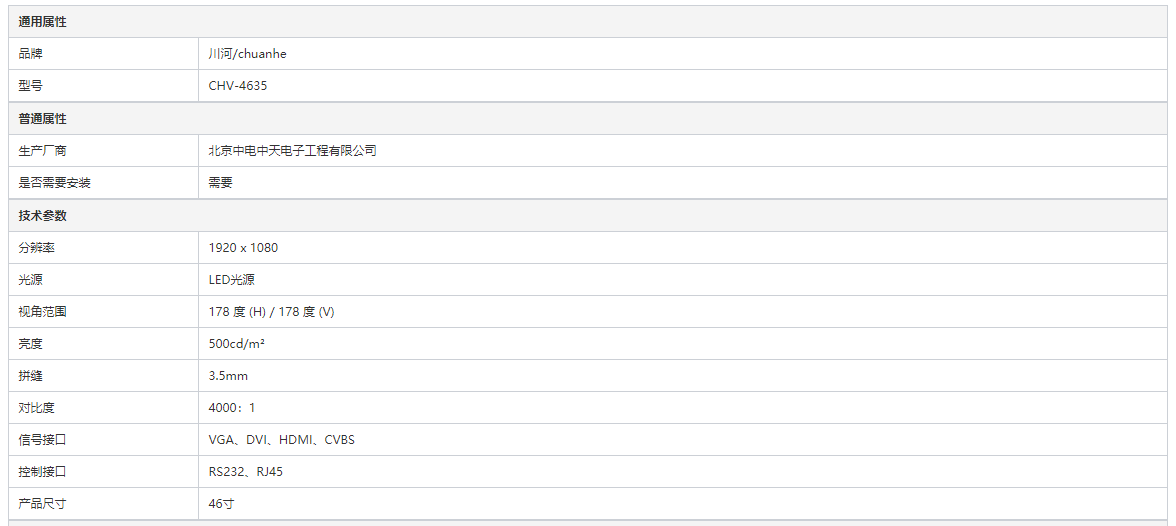Click the value VGA、DVI、HDMI、CVBS
This screenshot has width=1176, height=526.
click(281, 440)
